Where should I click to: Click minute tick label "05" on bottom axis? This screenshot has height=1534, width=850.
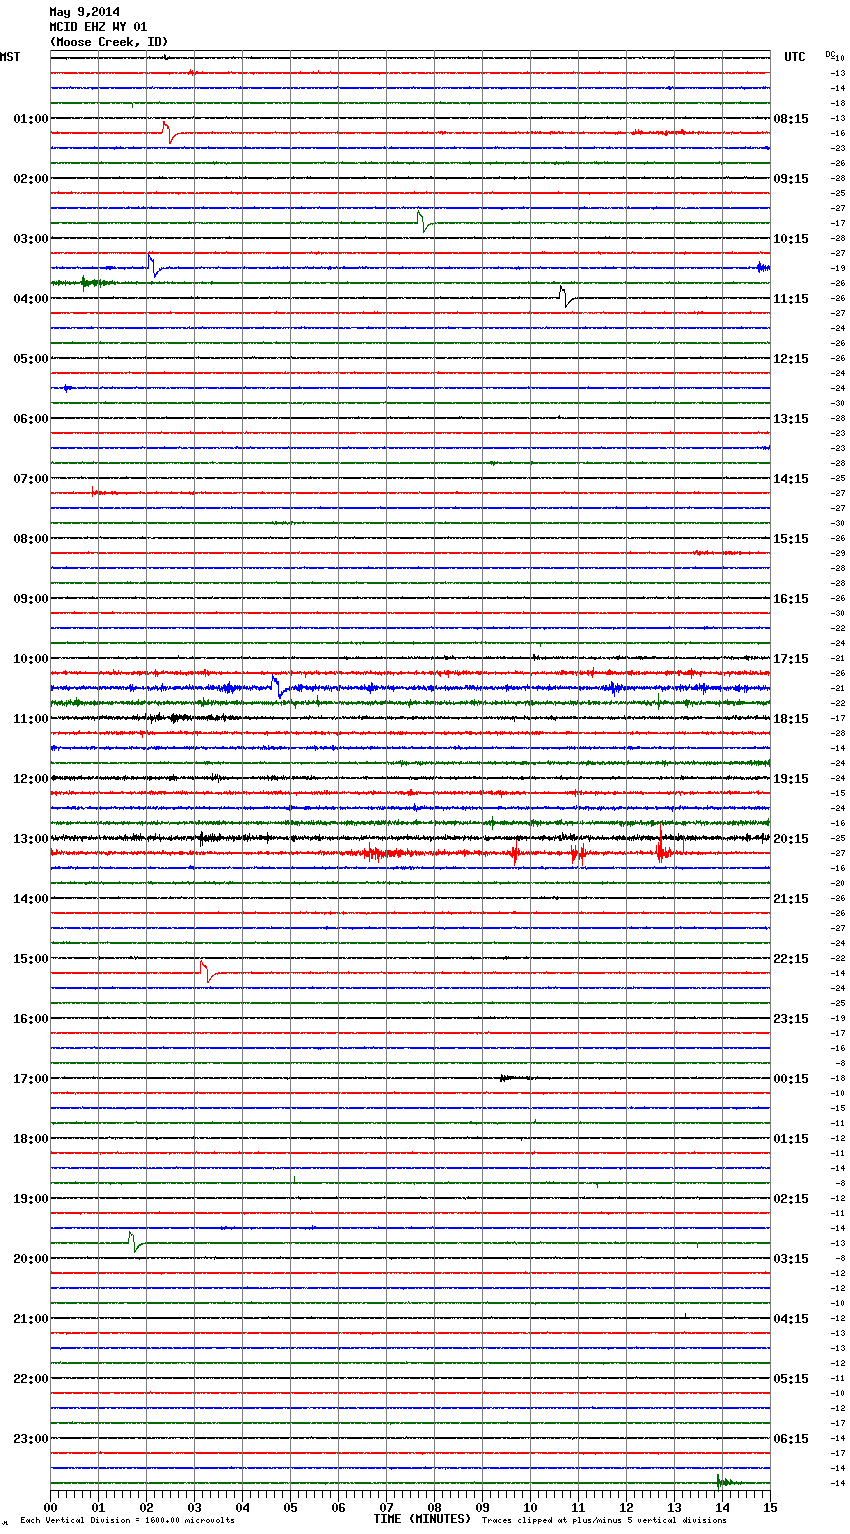point(290,1507)
